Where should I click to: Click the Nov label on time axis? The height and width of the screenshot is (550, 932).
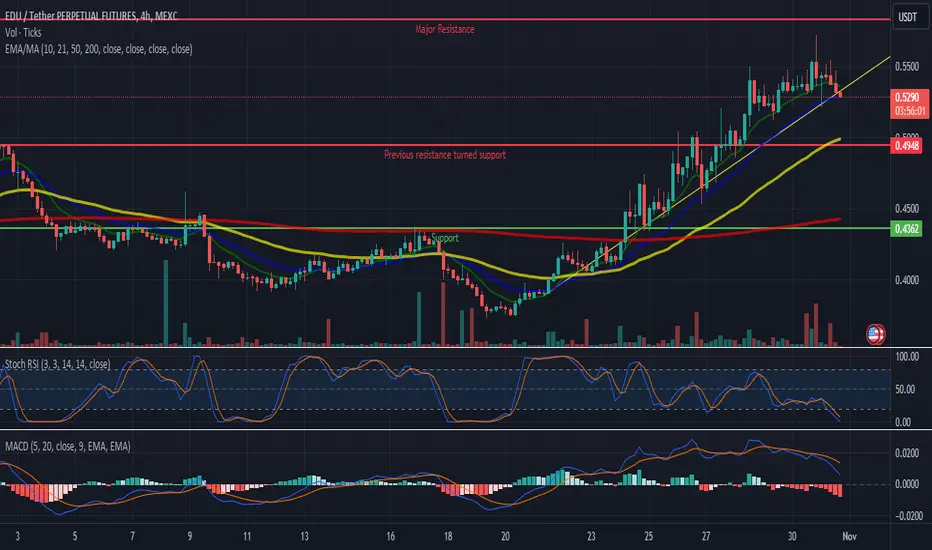point(849,536)
